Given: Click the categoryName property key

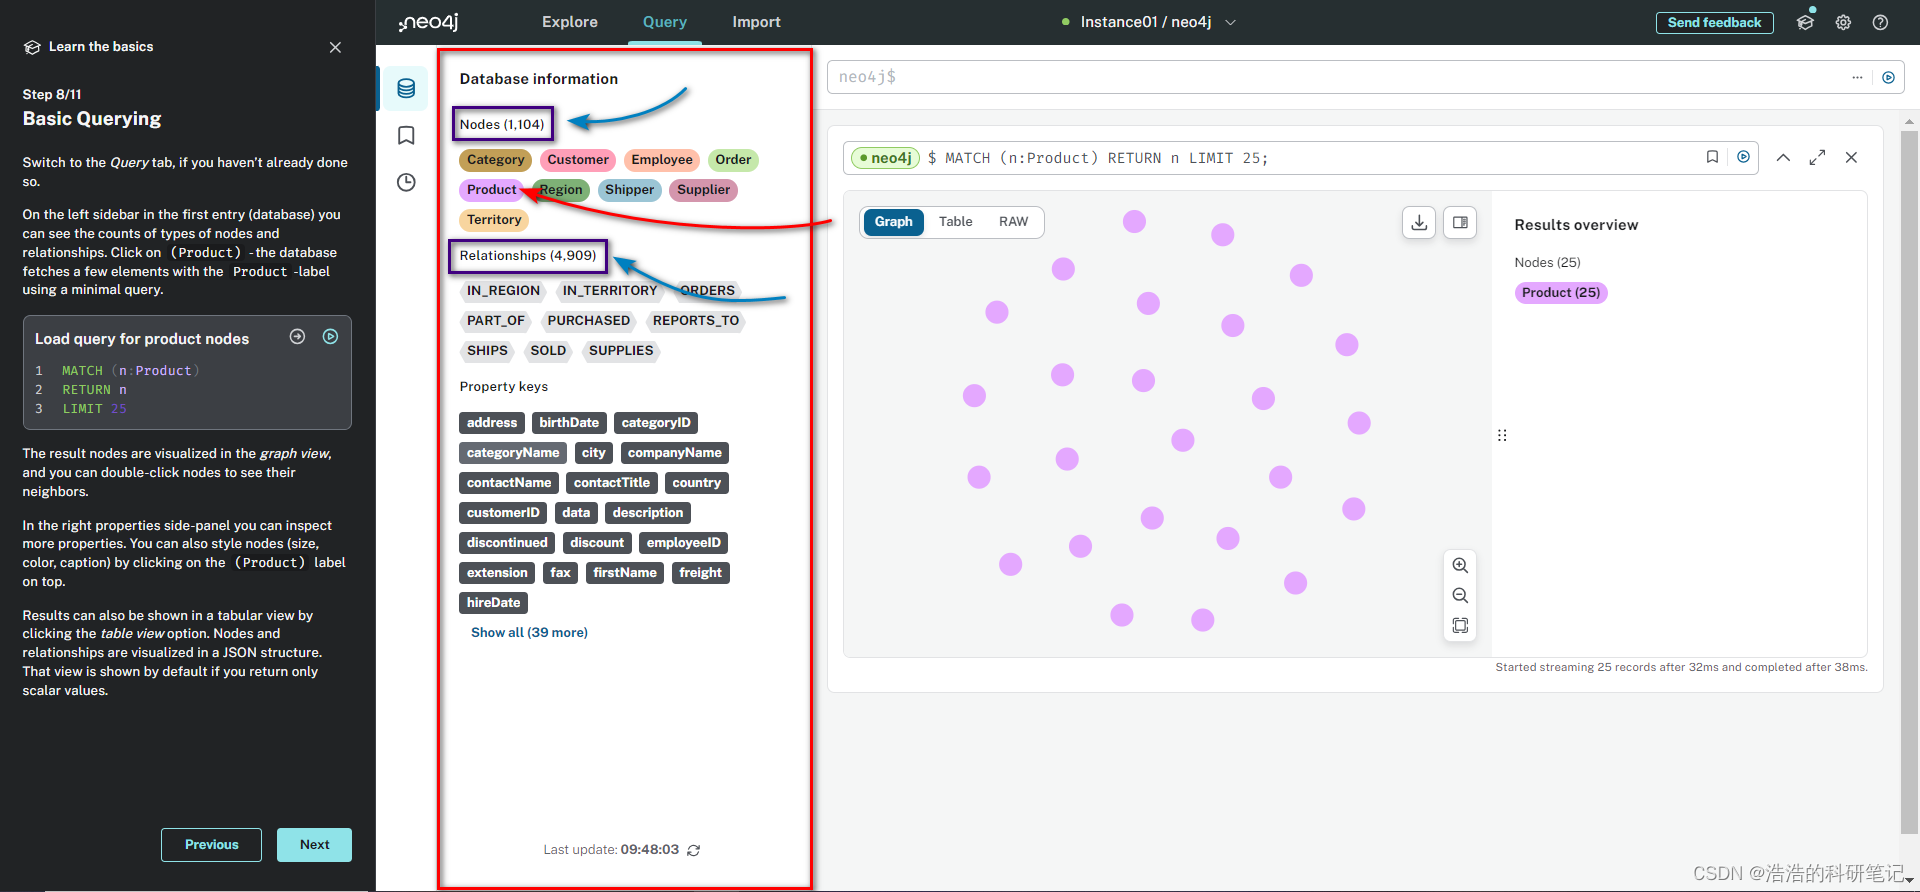Looking at the screenshot, I should (x=513, y=453).
